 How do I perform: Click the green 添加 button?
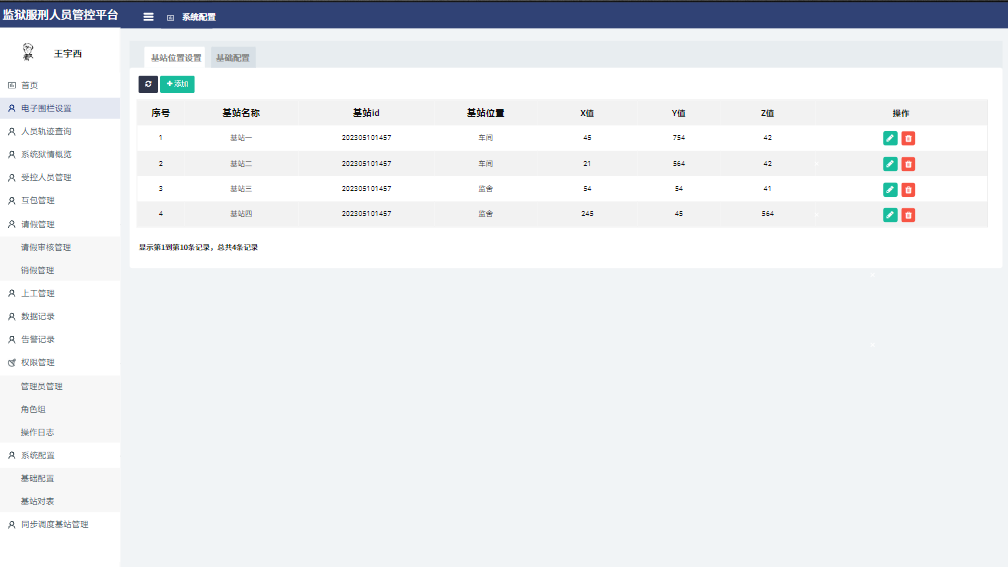[x=177, y=84]
